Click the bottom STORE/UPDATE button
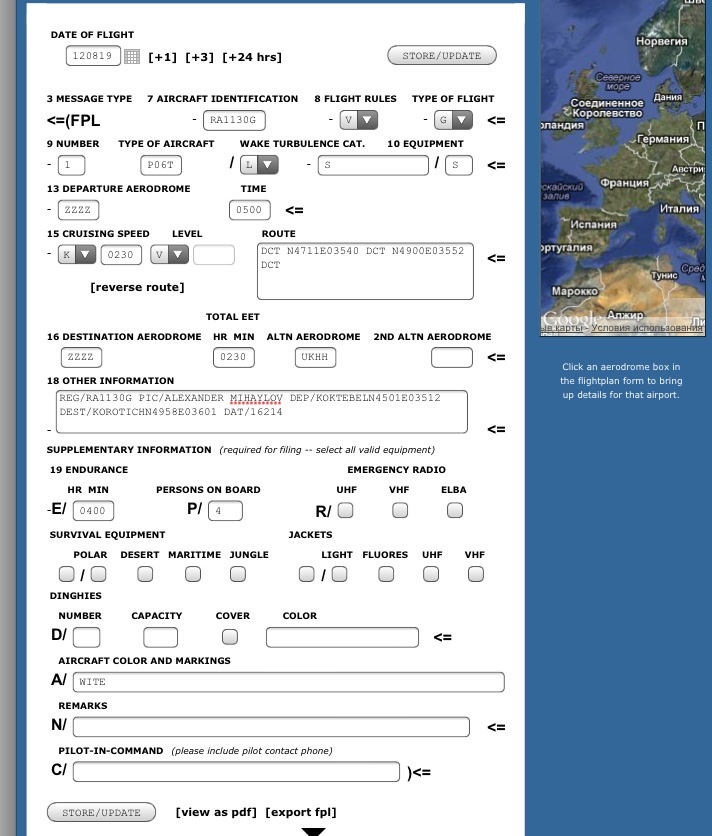Image resolution: width=712 pixels, height=836 pixels. pyautogui.click(x=101, y=812)
